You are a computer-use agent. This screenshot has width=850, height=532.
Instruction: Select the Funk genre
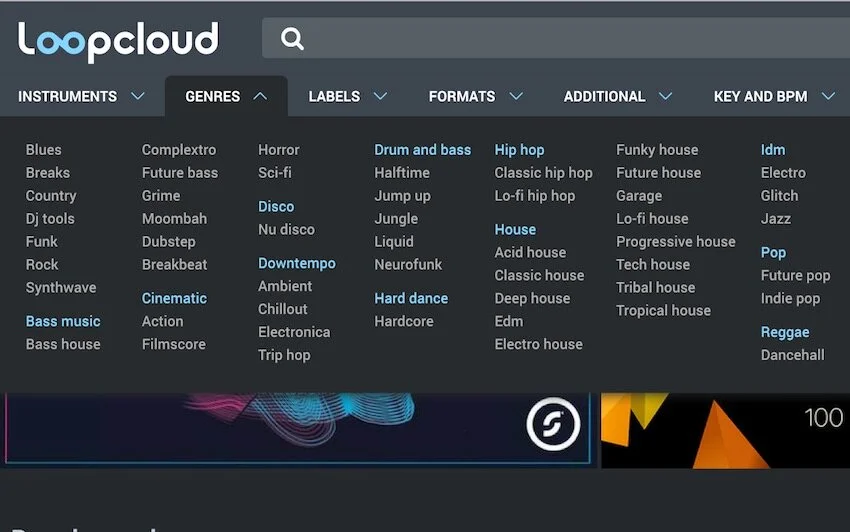click(x=41, y=241)
